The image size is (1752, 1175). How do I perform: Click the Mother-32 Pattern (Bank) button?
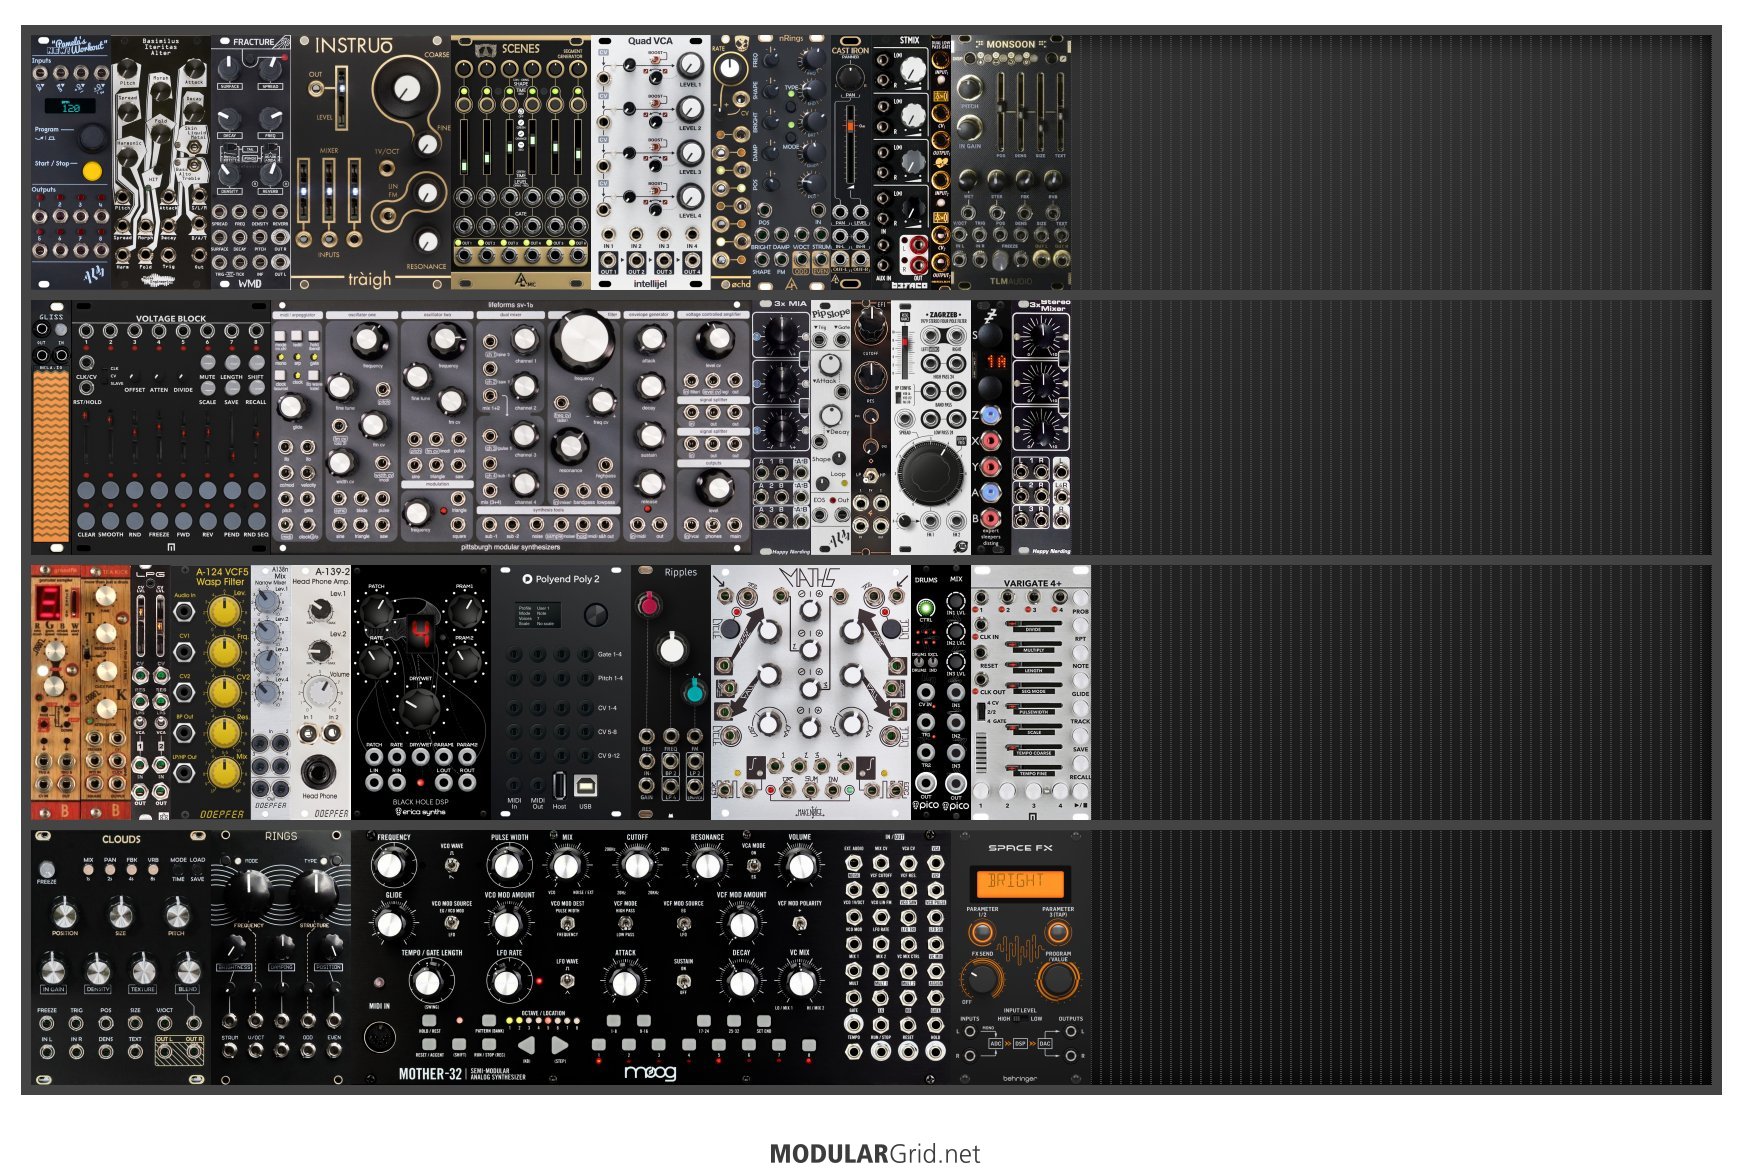pos(489,1022)
